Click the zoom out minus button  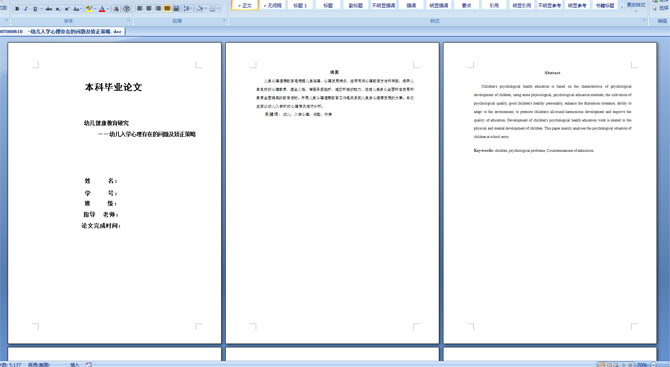(x=654, y=364)
